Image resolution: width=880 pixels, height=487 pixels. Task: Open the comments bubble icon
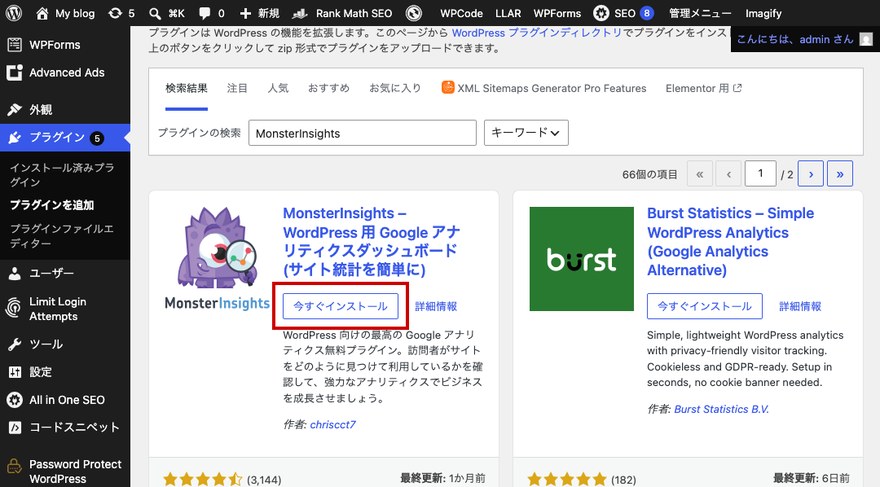205,13
